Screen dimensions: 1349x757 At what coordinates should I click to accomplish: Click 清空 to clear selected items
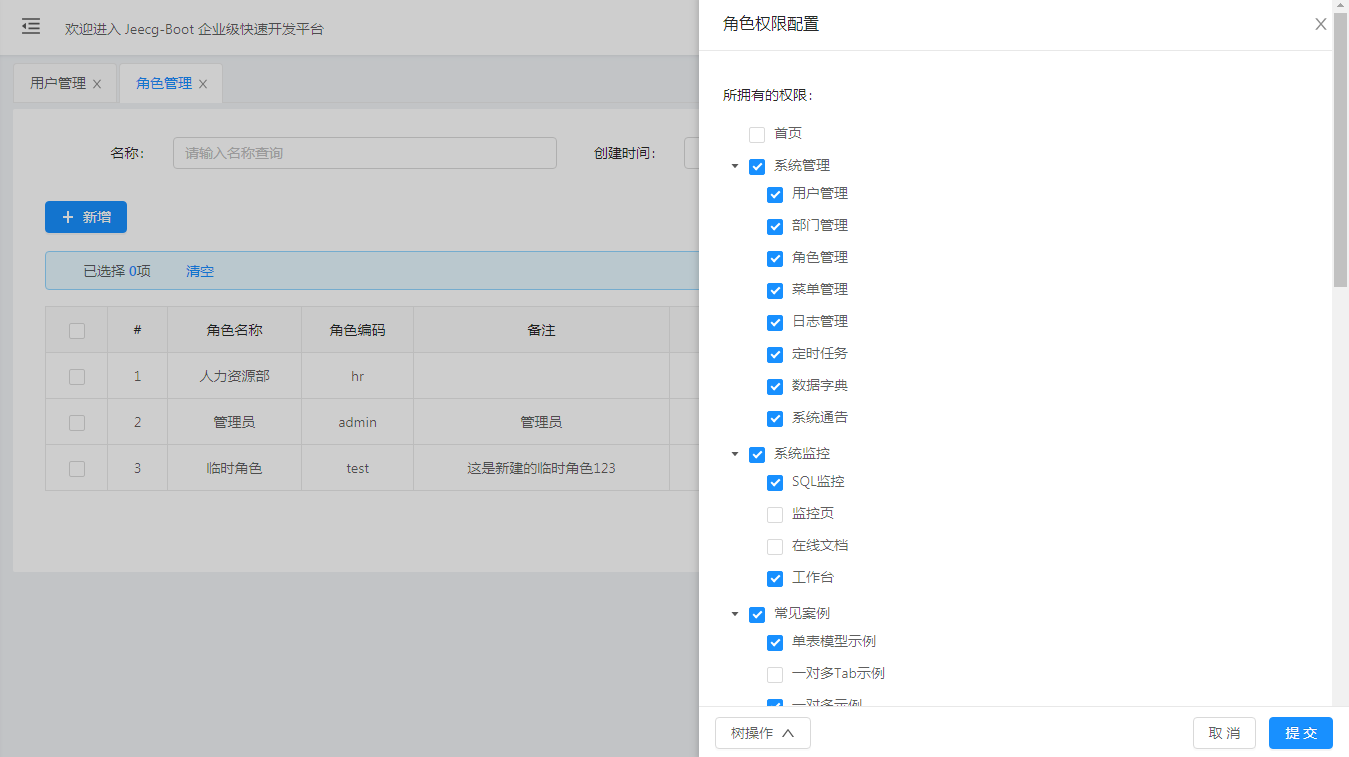coord(199,270)
